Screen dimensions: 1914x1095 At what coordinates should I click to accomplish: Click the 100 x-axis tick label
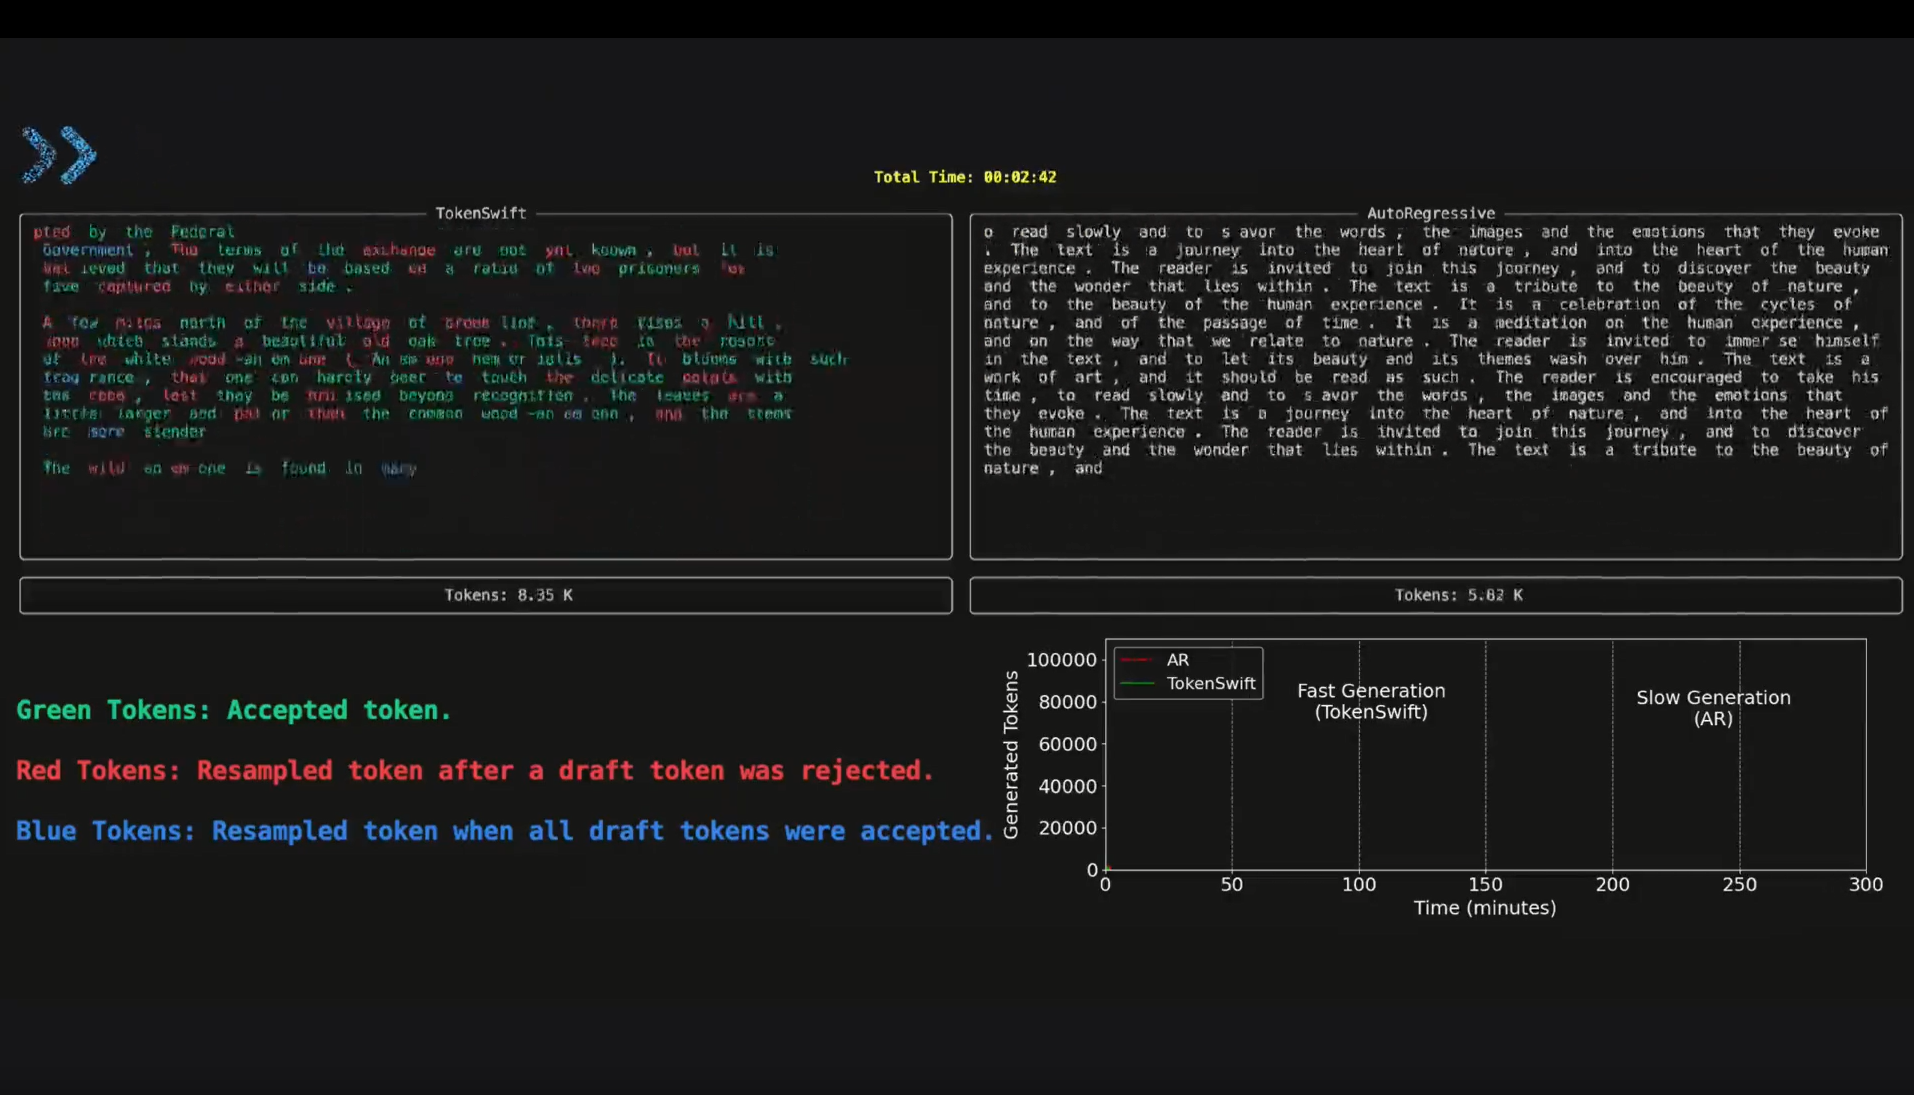[1359, 885]
